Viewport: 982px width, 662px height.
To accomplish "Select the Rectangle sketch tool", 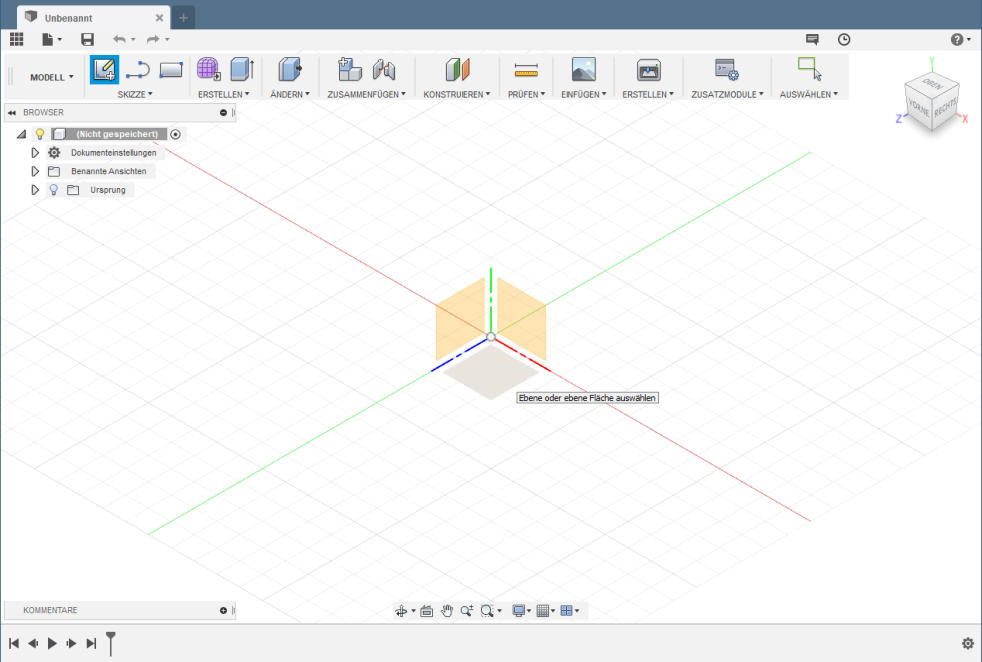I will pyautogui.click(x=171, y=70).
